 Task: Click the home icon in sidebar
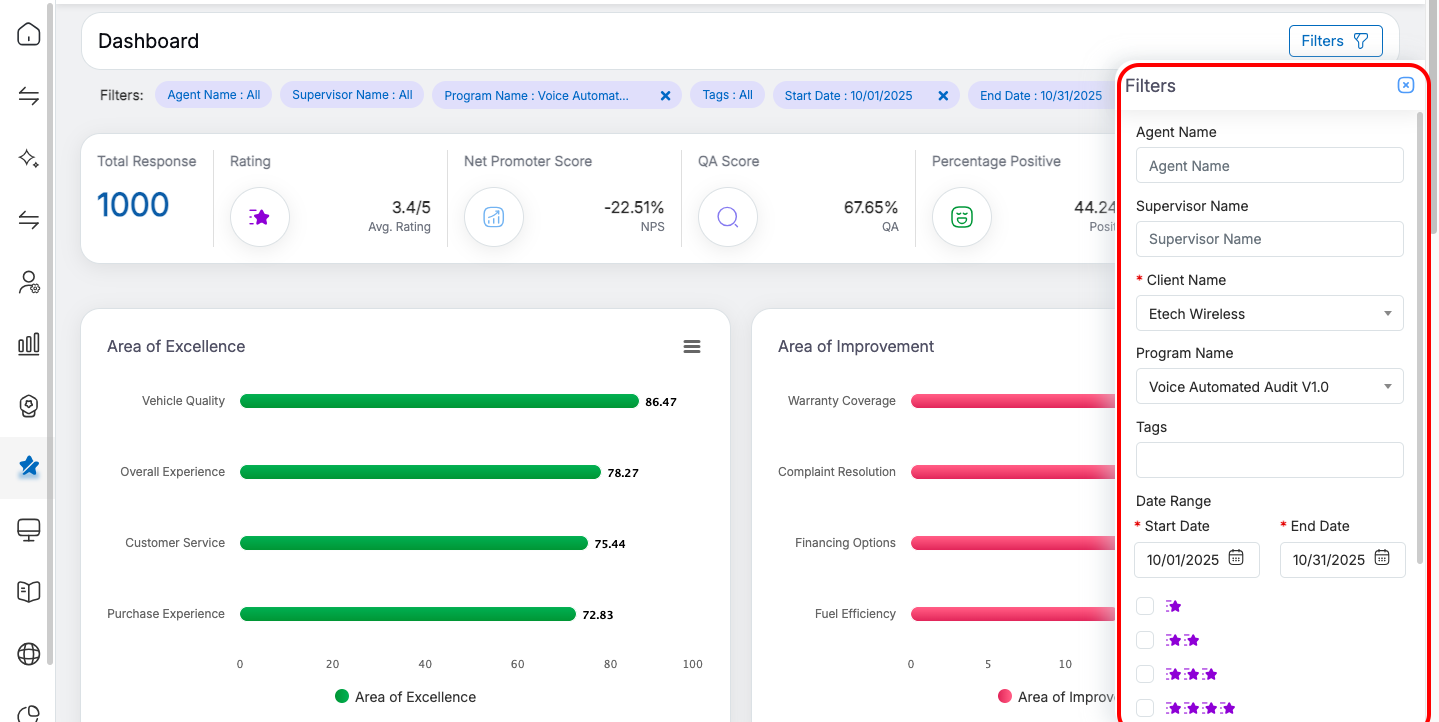29,35
